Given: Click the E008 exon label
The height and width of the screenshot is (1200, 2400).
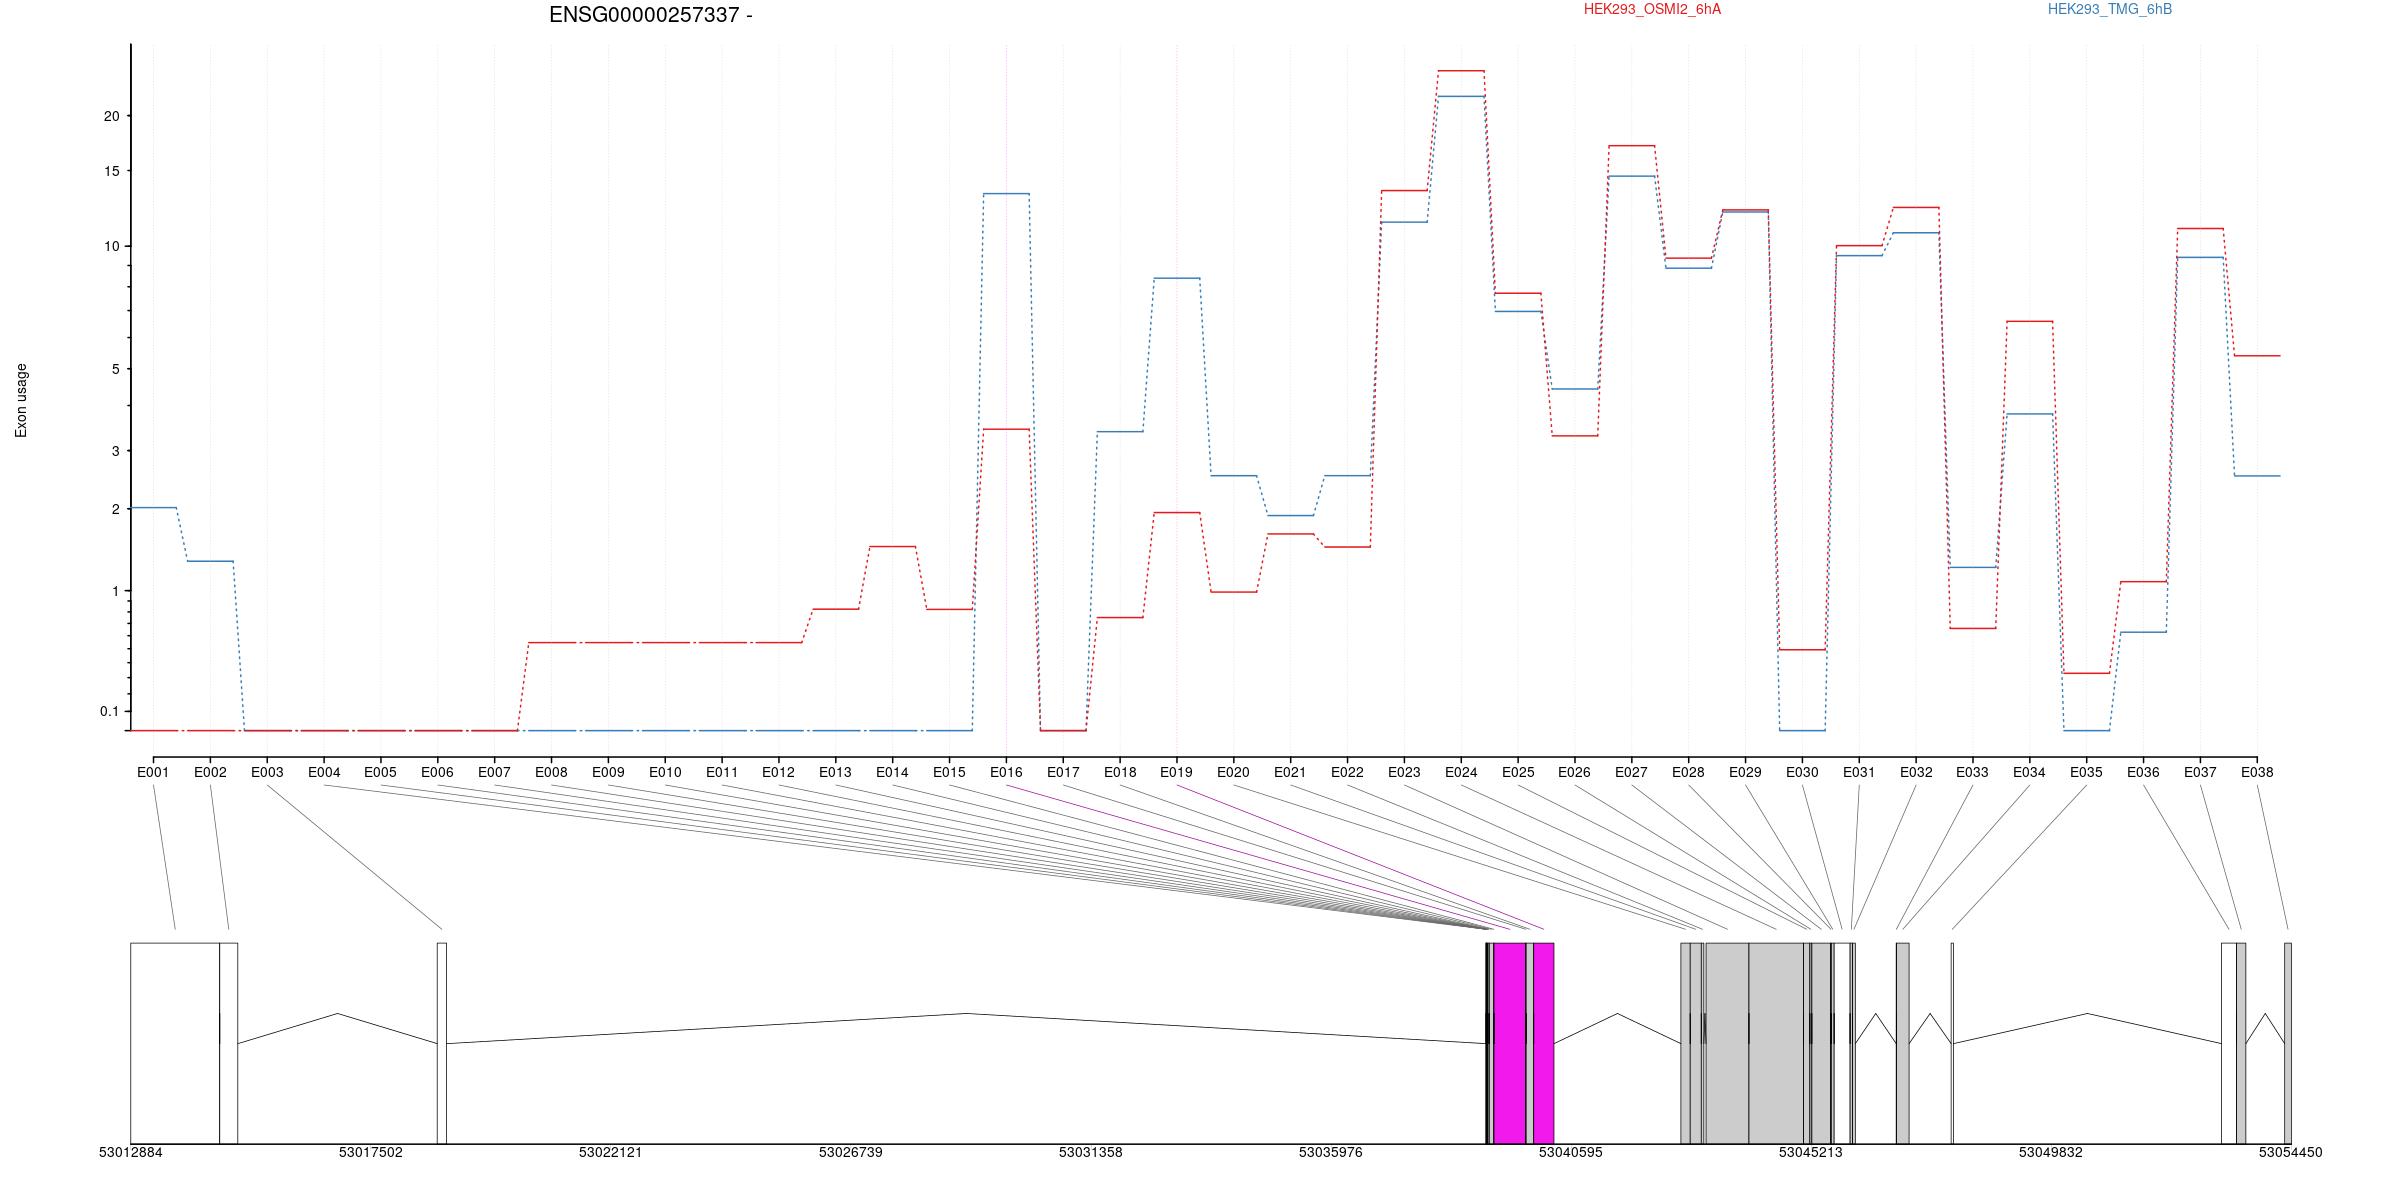Looking at the screenshot, I should pos(551,772).
